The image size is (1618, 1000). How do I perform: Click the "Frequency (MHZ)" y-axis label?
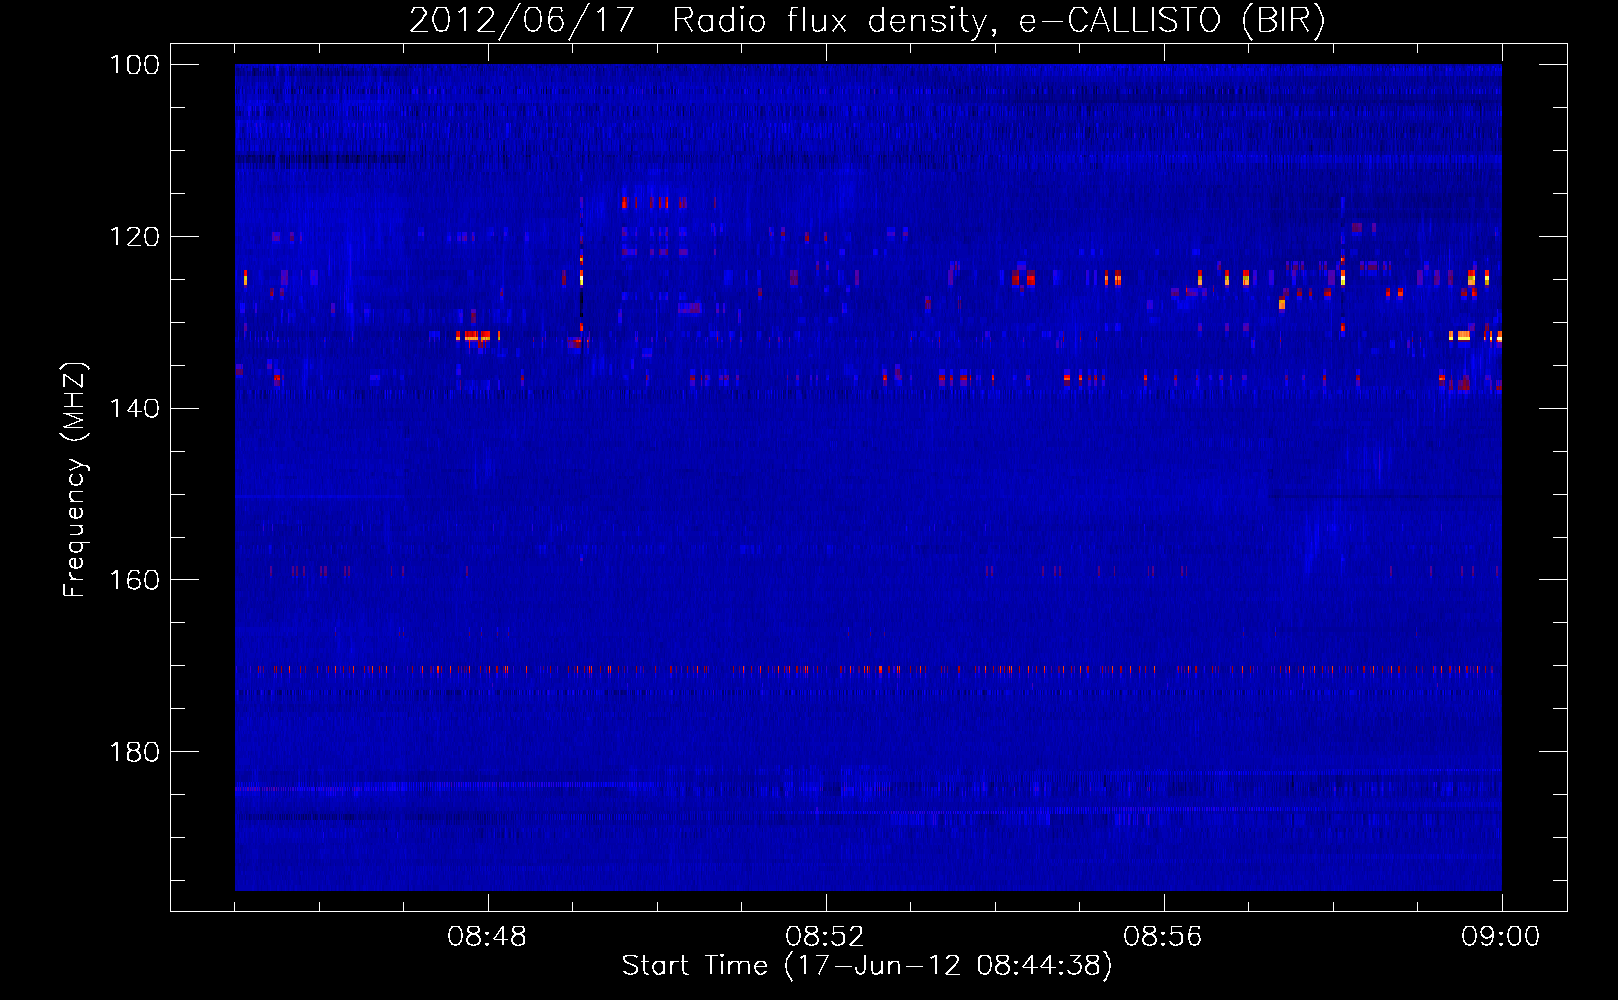click(x=74, y=479)
